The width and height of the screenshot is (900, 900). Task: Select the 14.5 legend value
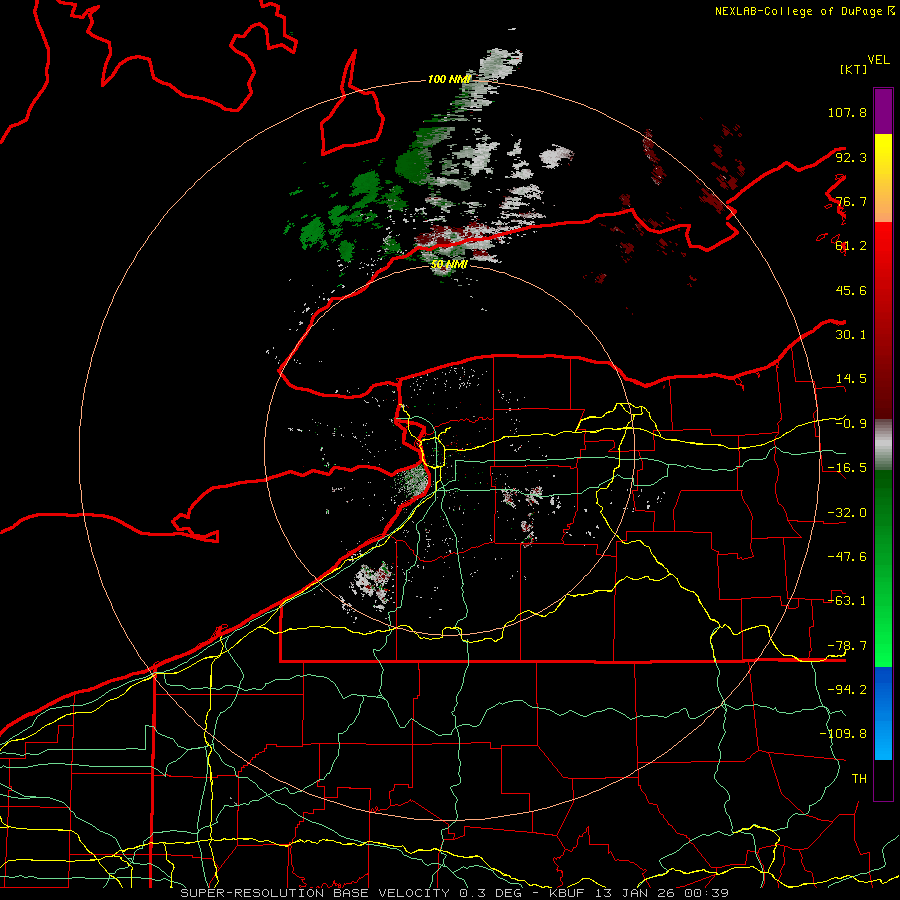click(x=851, y=379)
